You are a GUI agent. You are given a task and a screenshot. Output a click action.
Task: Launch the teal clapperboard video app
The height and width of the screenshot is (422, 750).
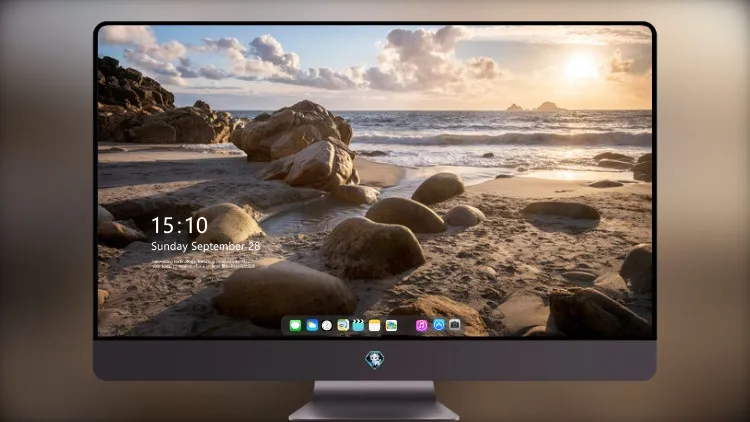point(358,325)
